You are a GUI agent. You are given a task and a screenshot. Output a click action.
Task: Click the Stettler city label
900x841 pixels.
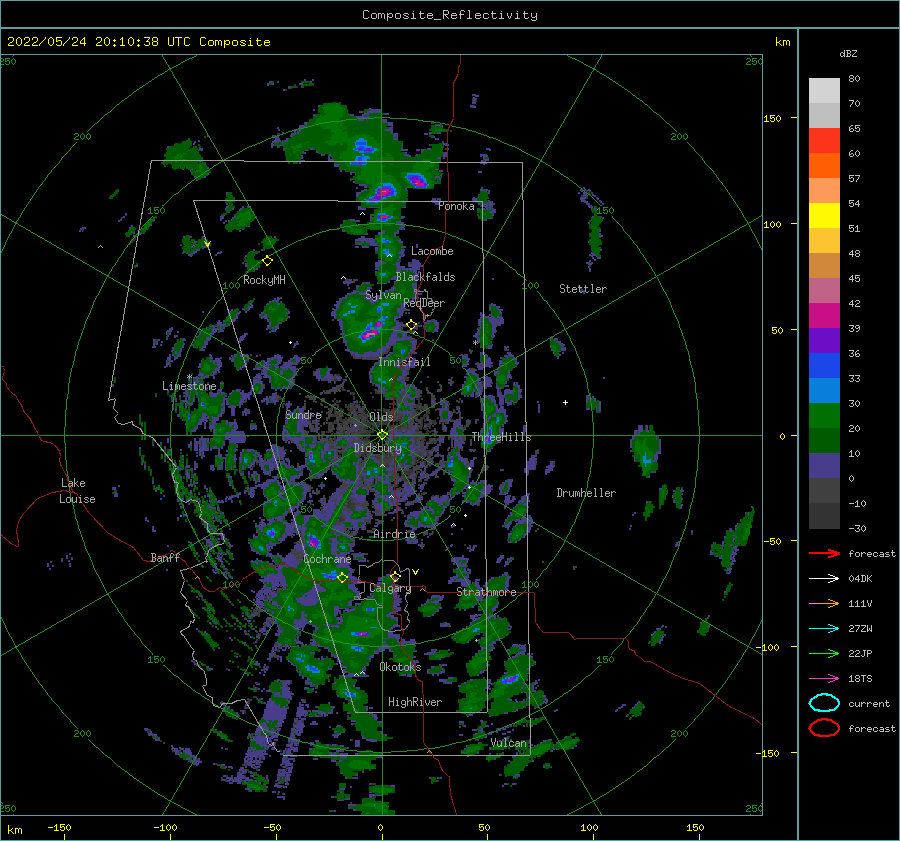(x=583, y=289)
